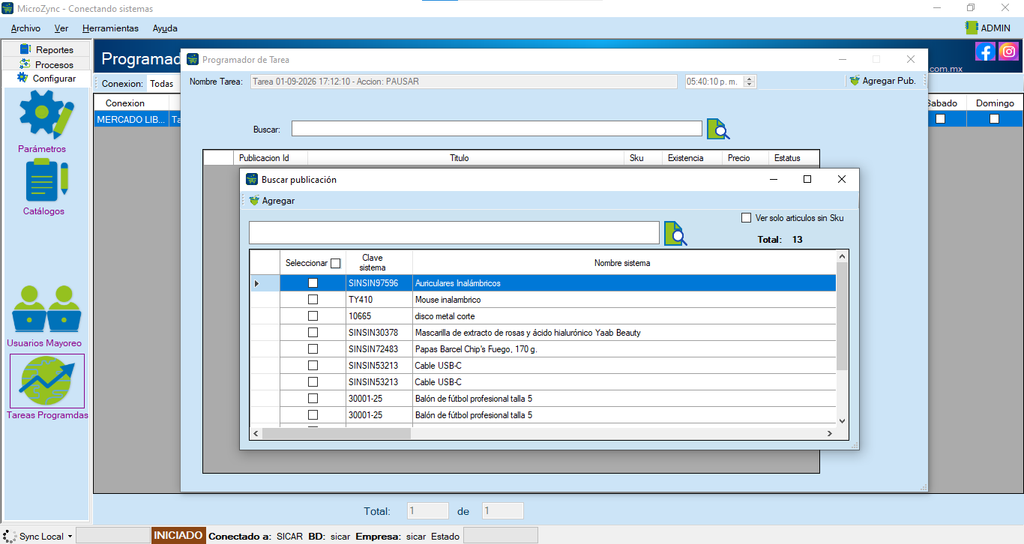Click the Titulo column header
The image size is (1024, 544).
466,158
